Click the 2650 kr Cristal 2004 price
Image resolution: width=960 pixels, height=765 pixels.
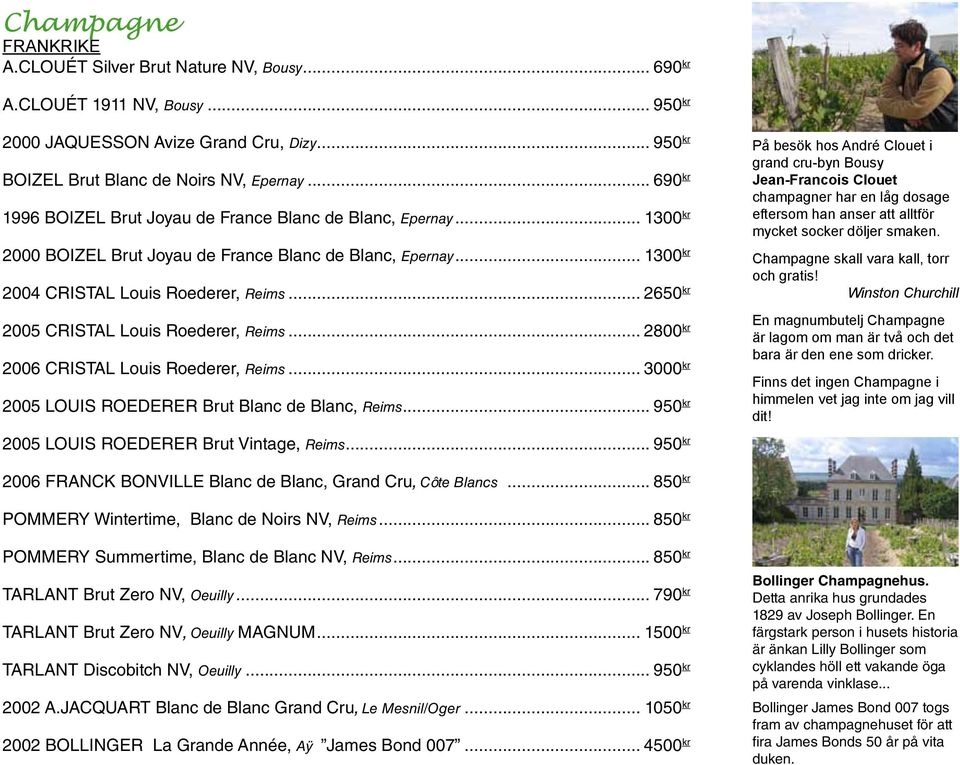(667, 293)
